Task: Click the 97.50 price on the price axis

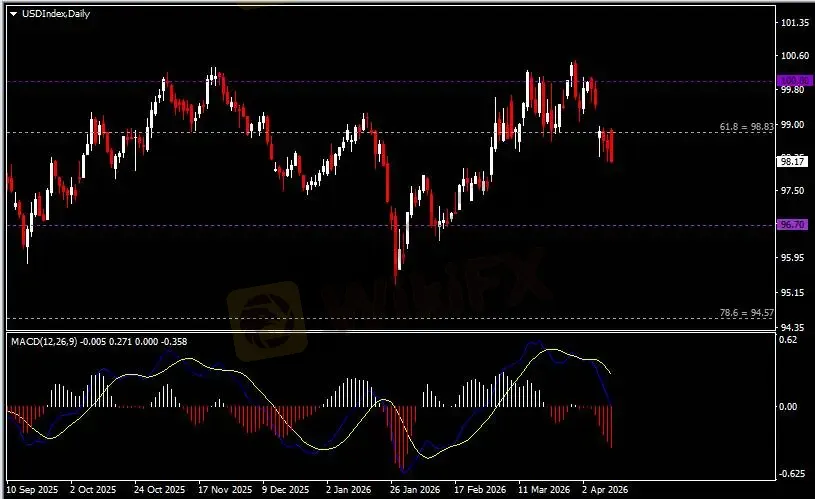Action: pyautogui.click(x=792, y=191)
